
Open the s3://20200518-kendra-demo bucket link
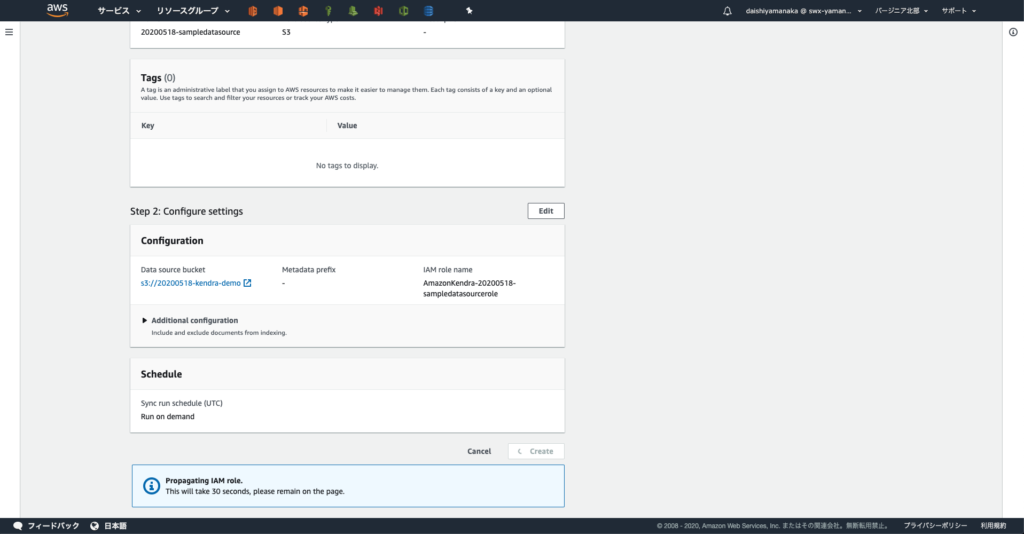191,283
